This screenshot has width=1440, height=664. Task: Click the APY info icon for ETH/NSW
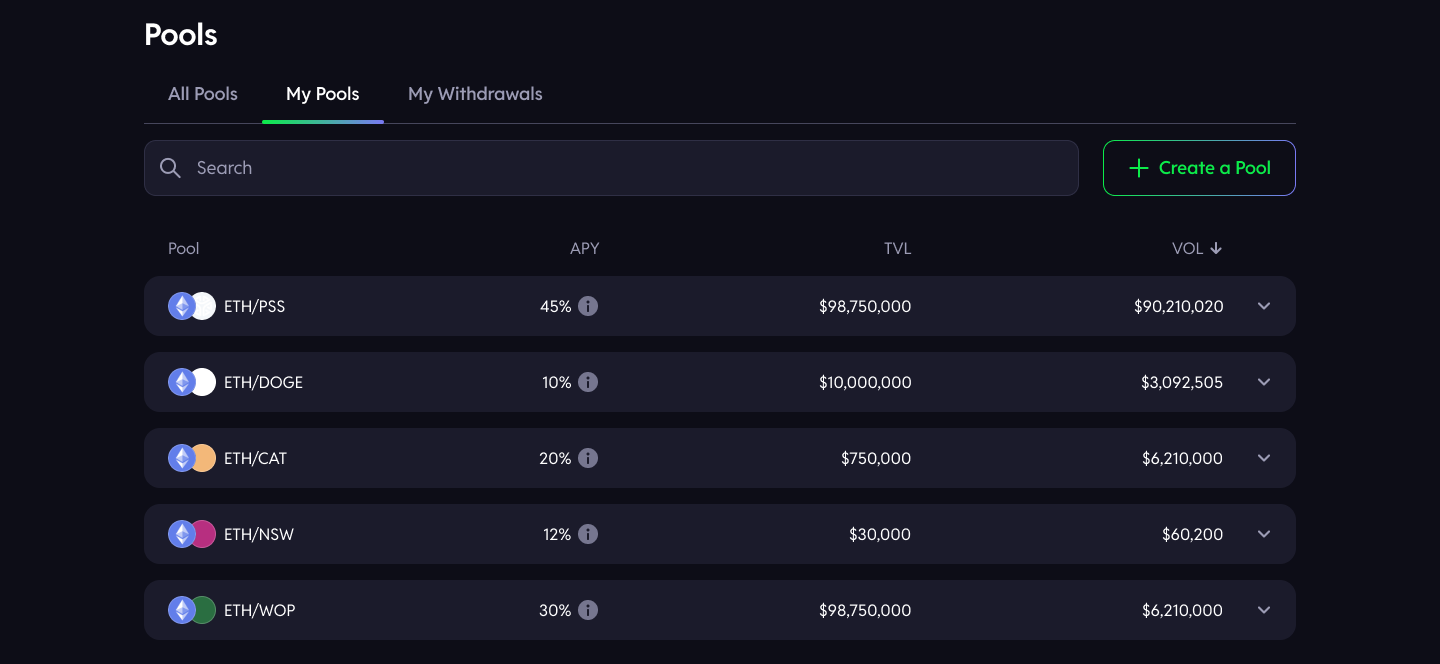point(588,534)
